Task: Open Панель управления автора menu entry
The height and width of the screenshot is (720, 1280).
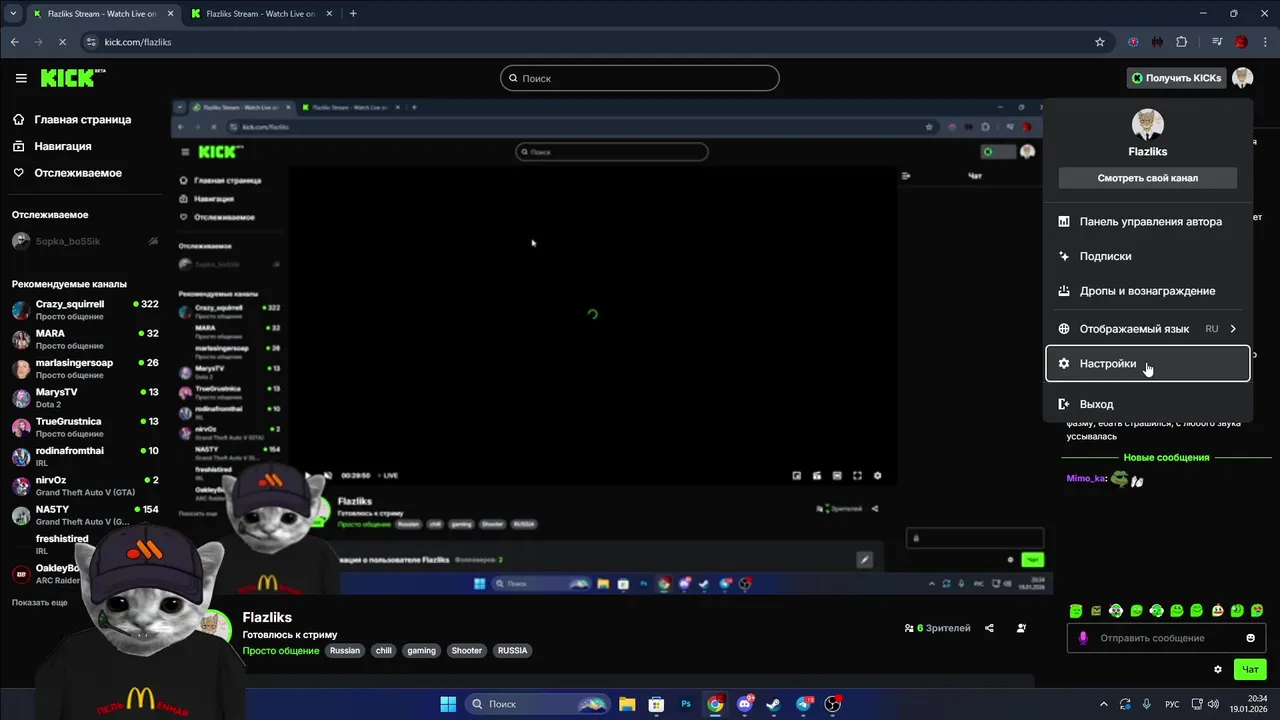Action: (x=1148, y=221)
